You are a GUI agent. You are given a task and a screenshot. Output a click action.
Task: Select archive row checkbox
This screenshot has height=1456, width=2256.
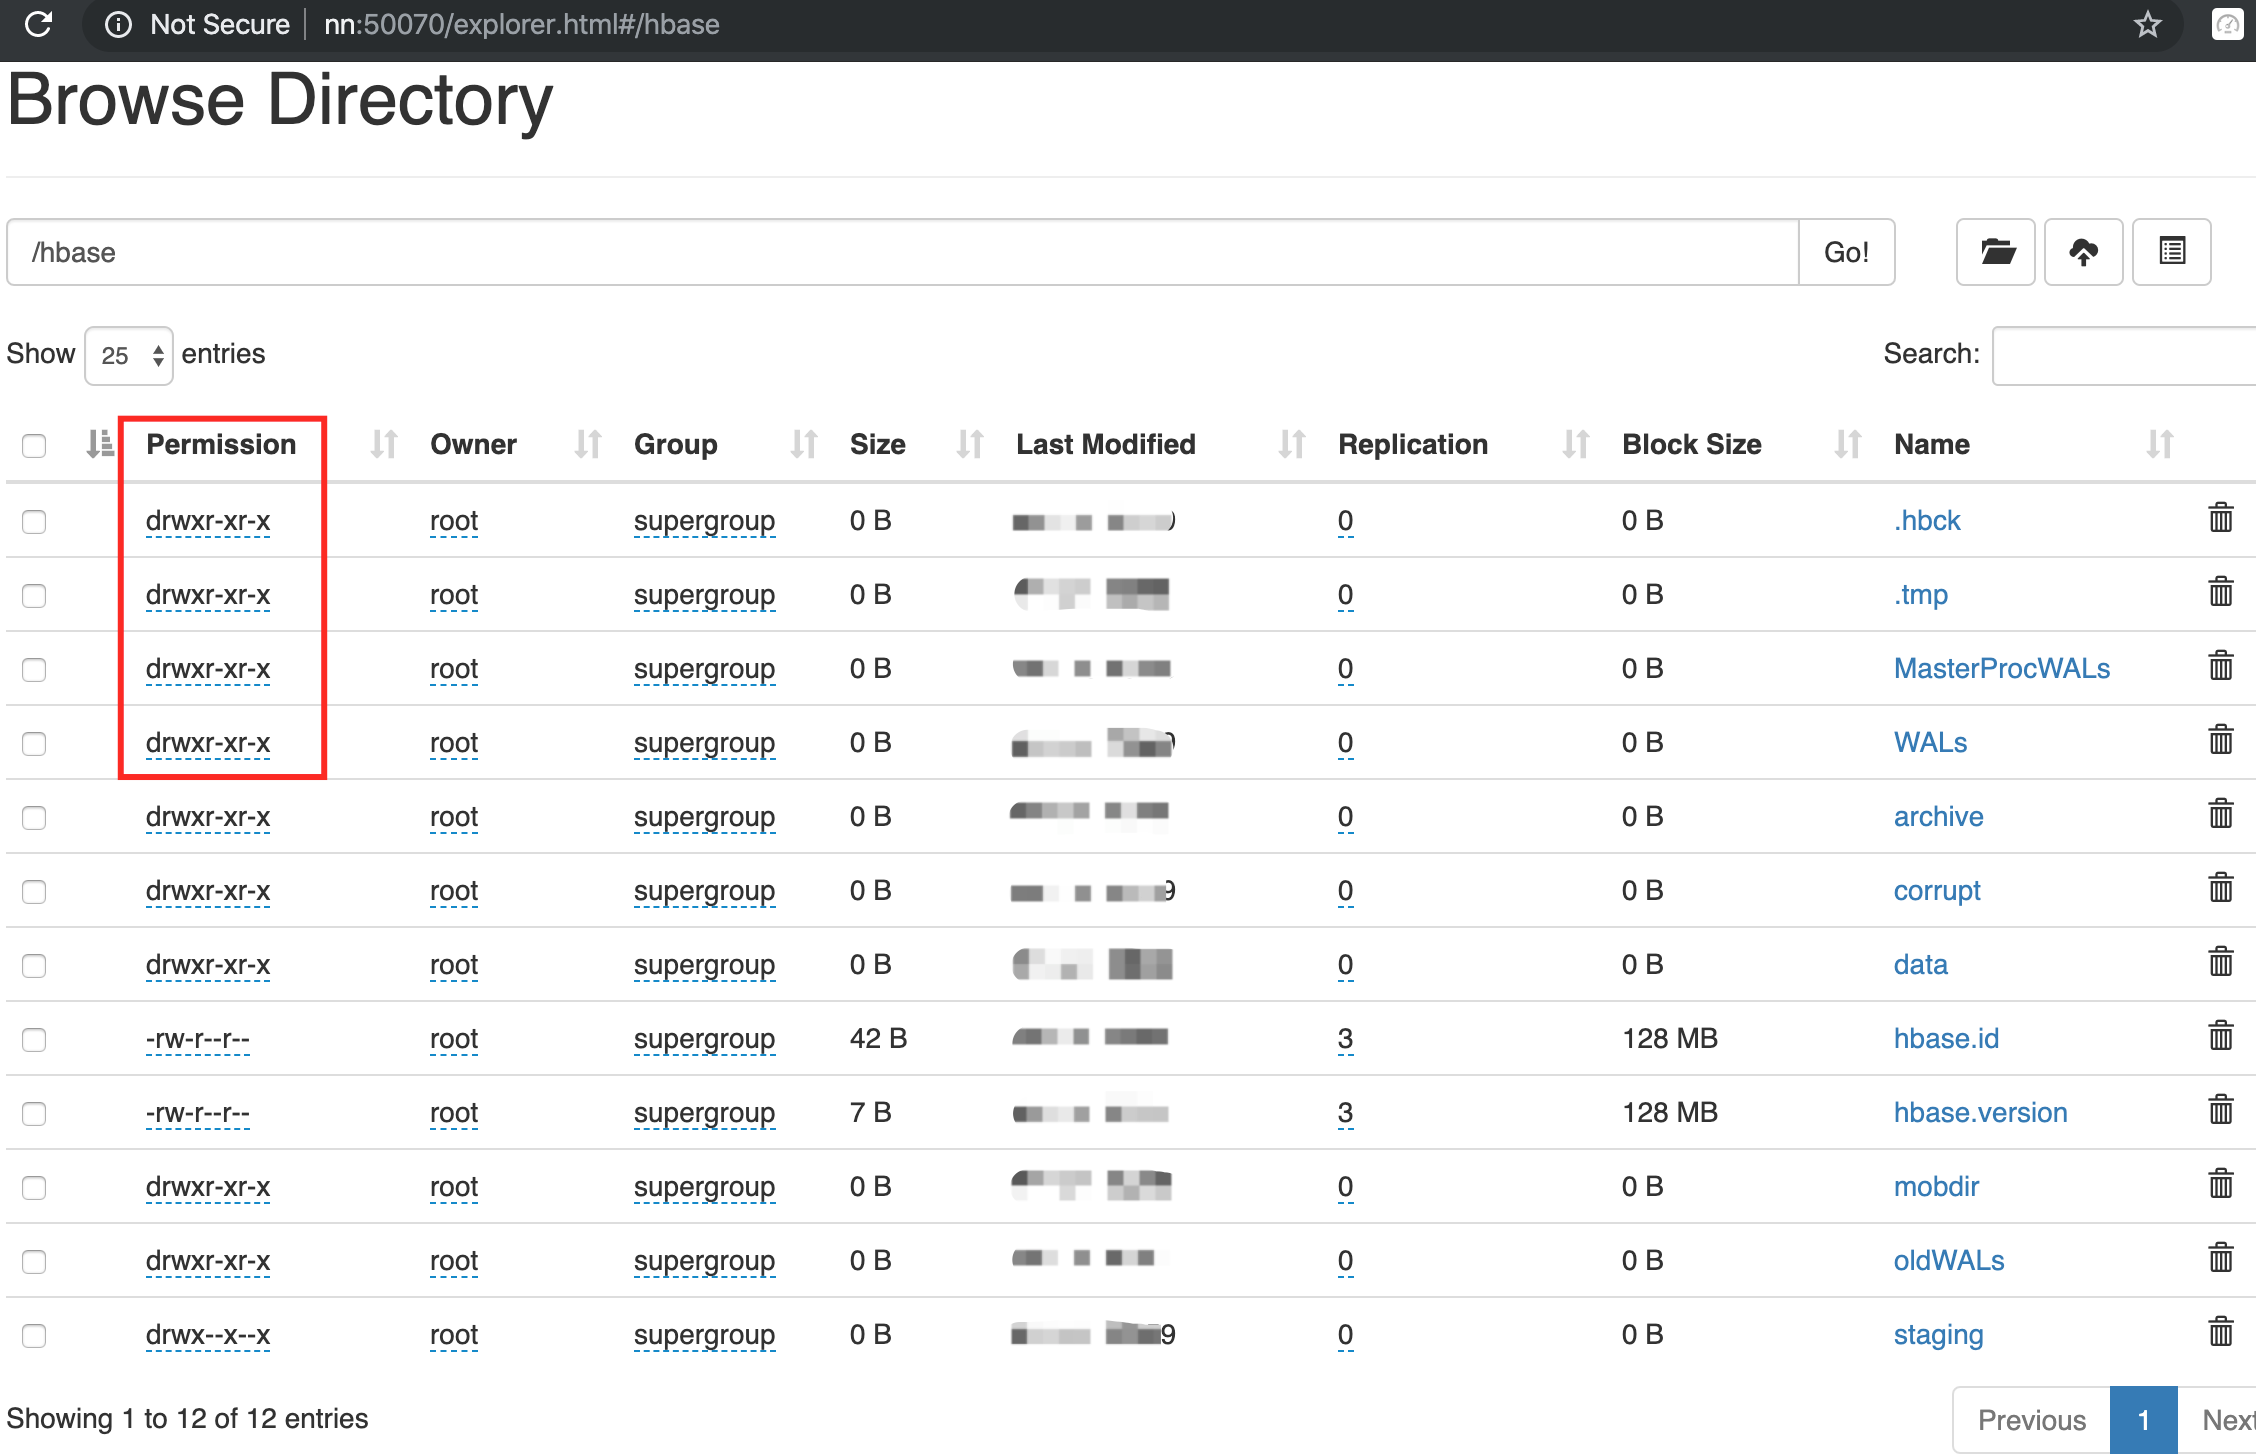(34, 817)
